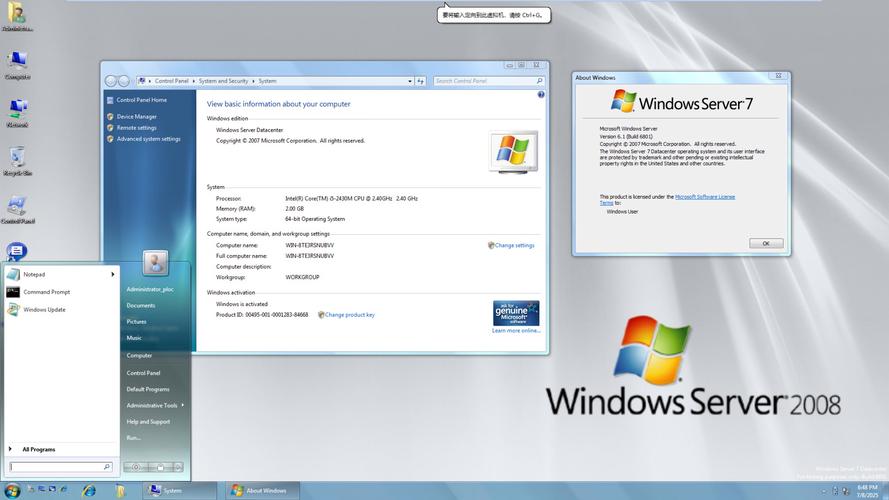Show hidden icons in system tray
The height and width of the screenshot is (500, 889).
pyautogui.click(x=824, y=491)
